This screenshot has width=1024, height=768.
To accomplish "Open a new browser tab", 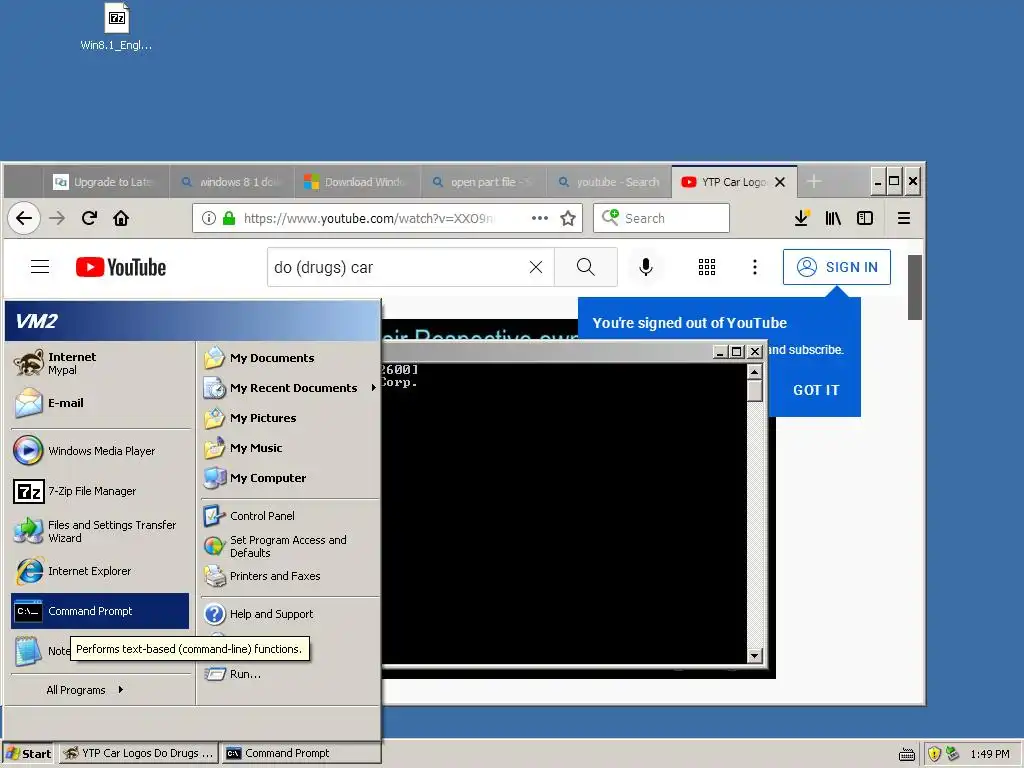I will pyautogui.click(x=814, y=182).
